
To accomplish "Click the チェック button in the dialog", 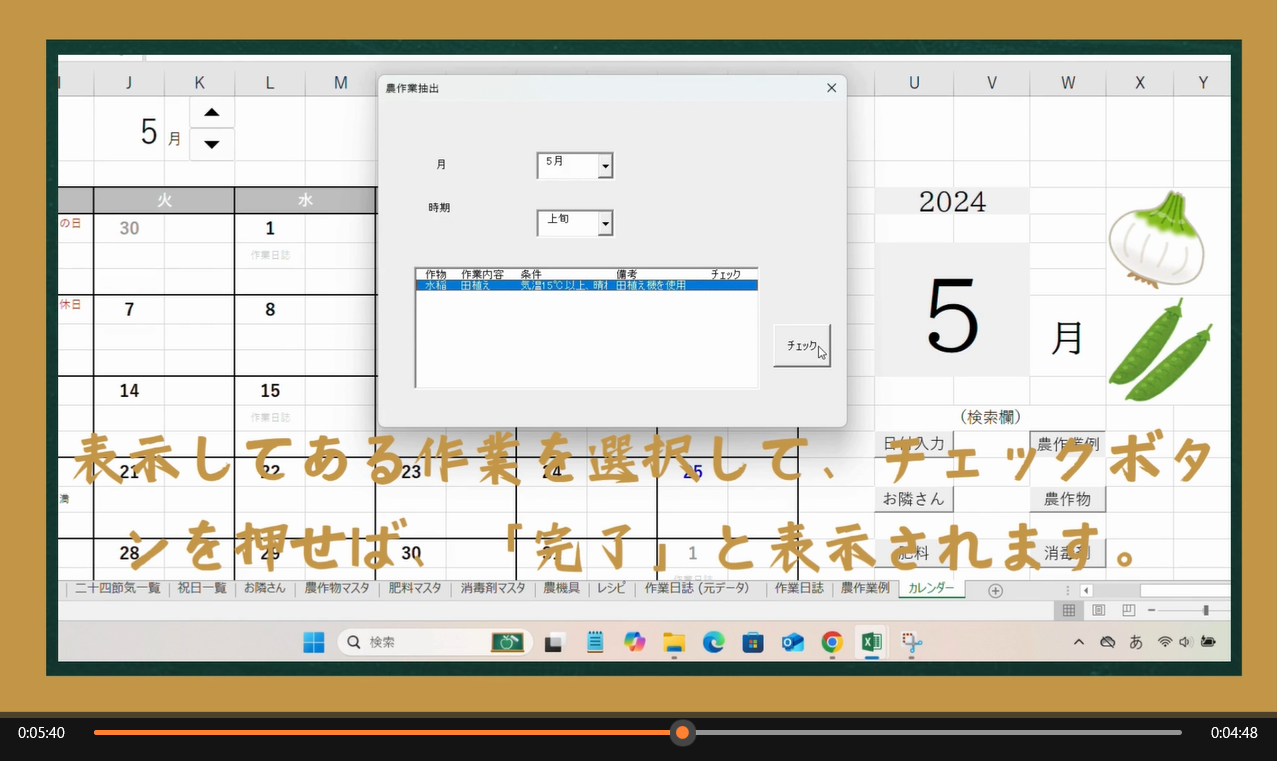I will click(801, 346).
